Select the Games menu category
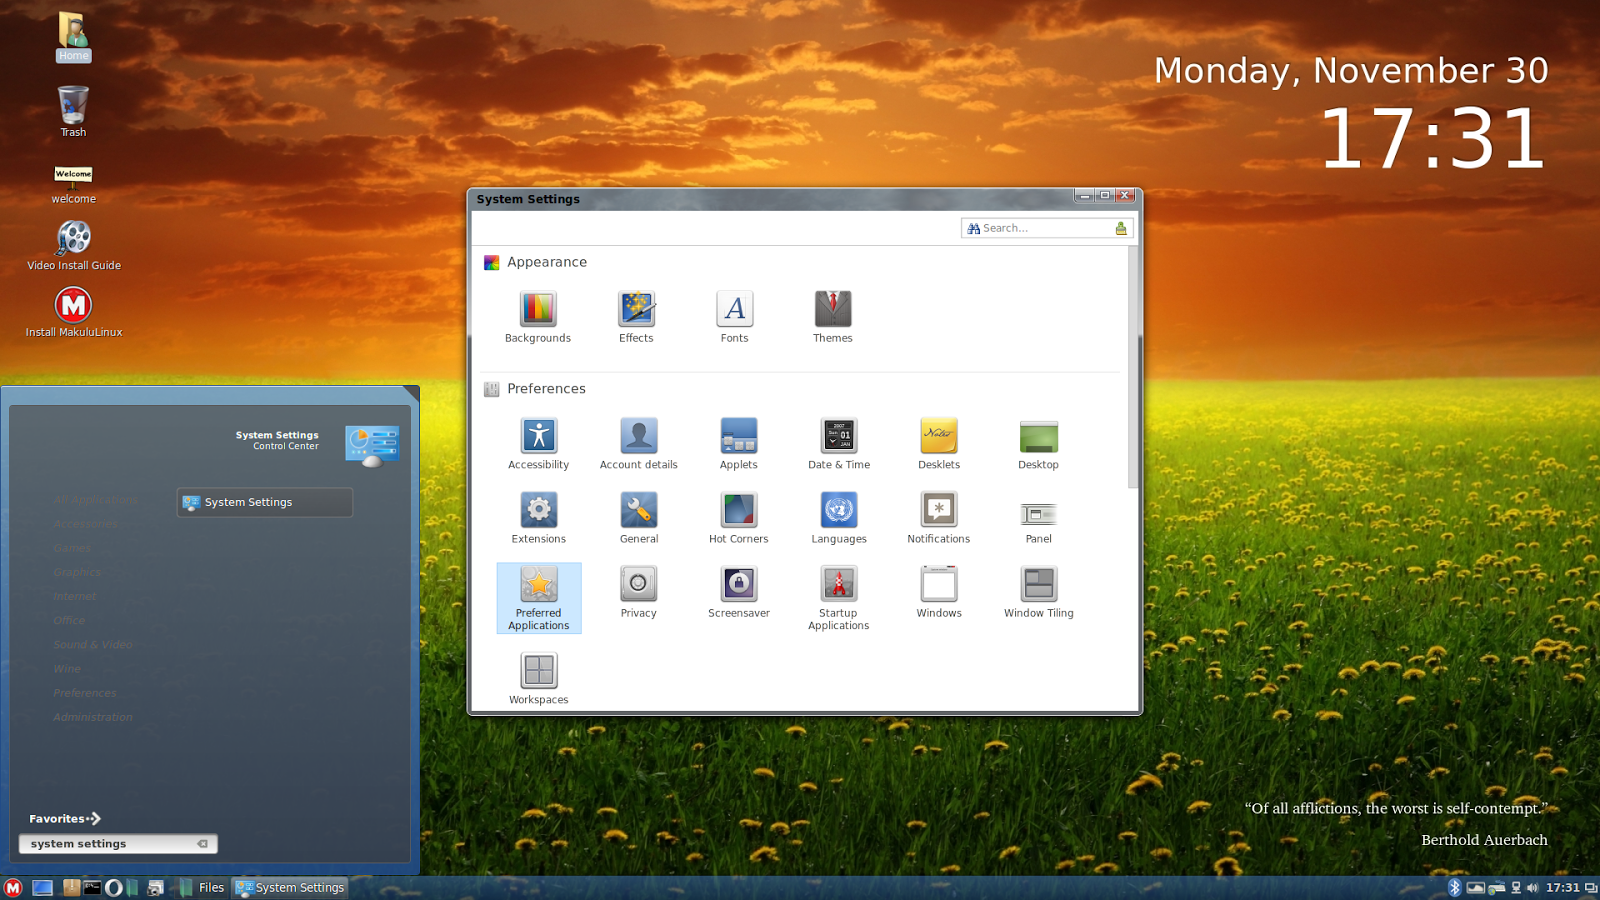Viewport: 1600px width, 900px height. pyautogui.click(x=72, y=548)
